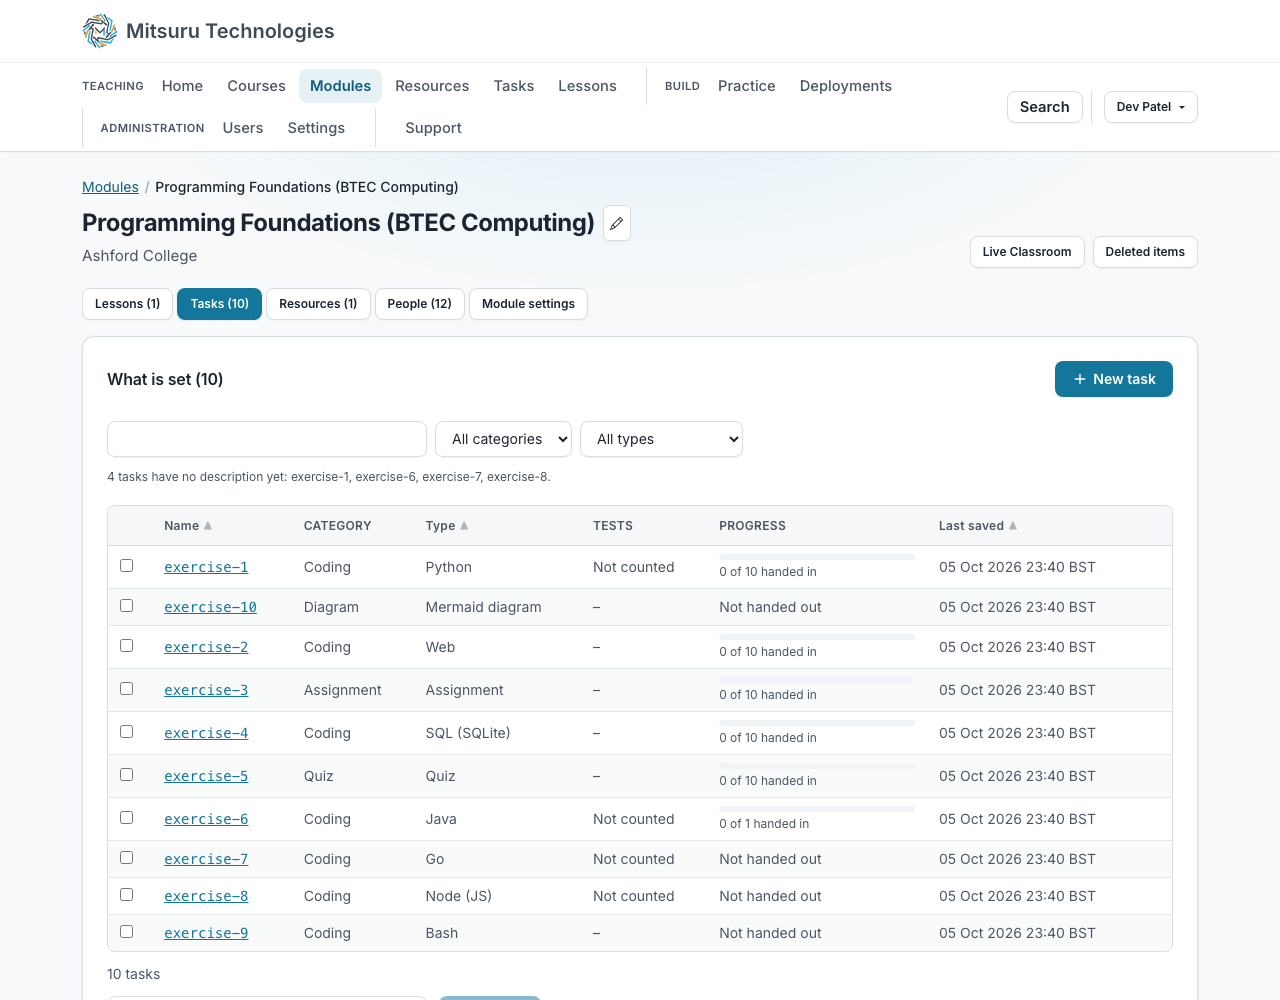Tick the checkbox for exercise-1
This screenshot has height=1000, width=1280.
[127, 566]
